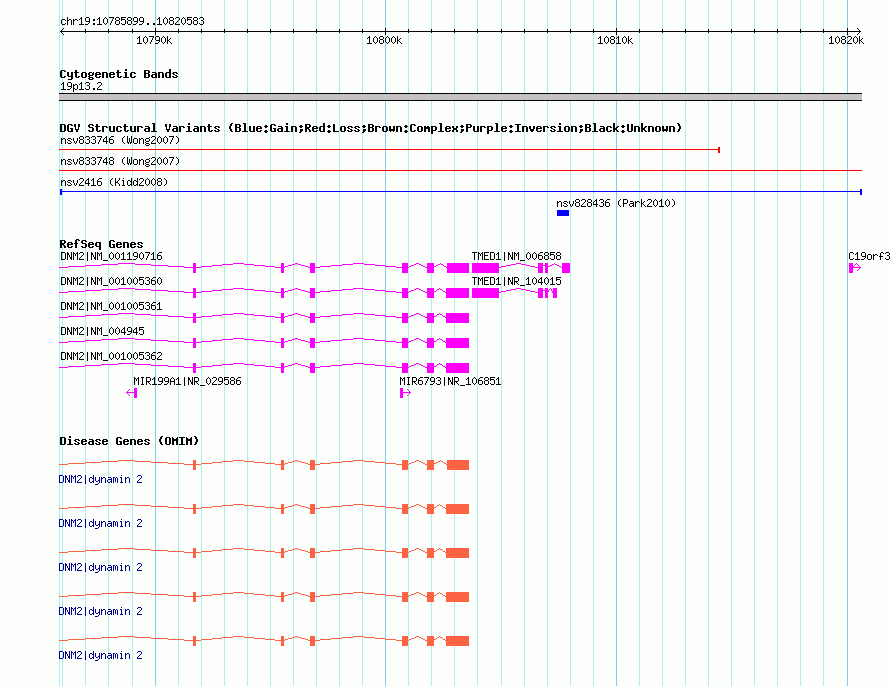Open the nsv828436 (Park2010) variant label
Image resolution: width=890 pixels, height=686 pixels.
click(x=616, y=203)
